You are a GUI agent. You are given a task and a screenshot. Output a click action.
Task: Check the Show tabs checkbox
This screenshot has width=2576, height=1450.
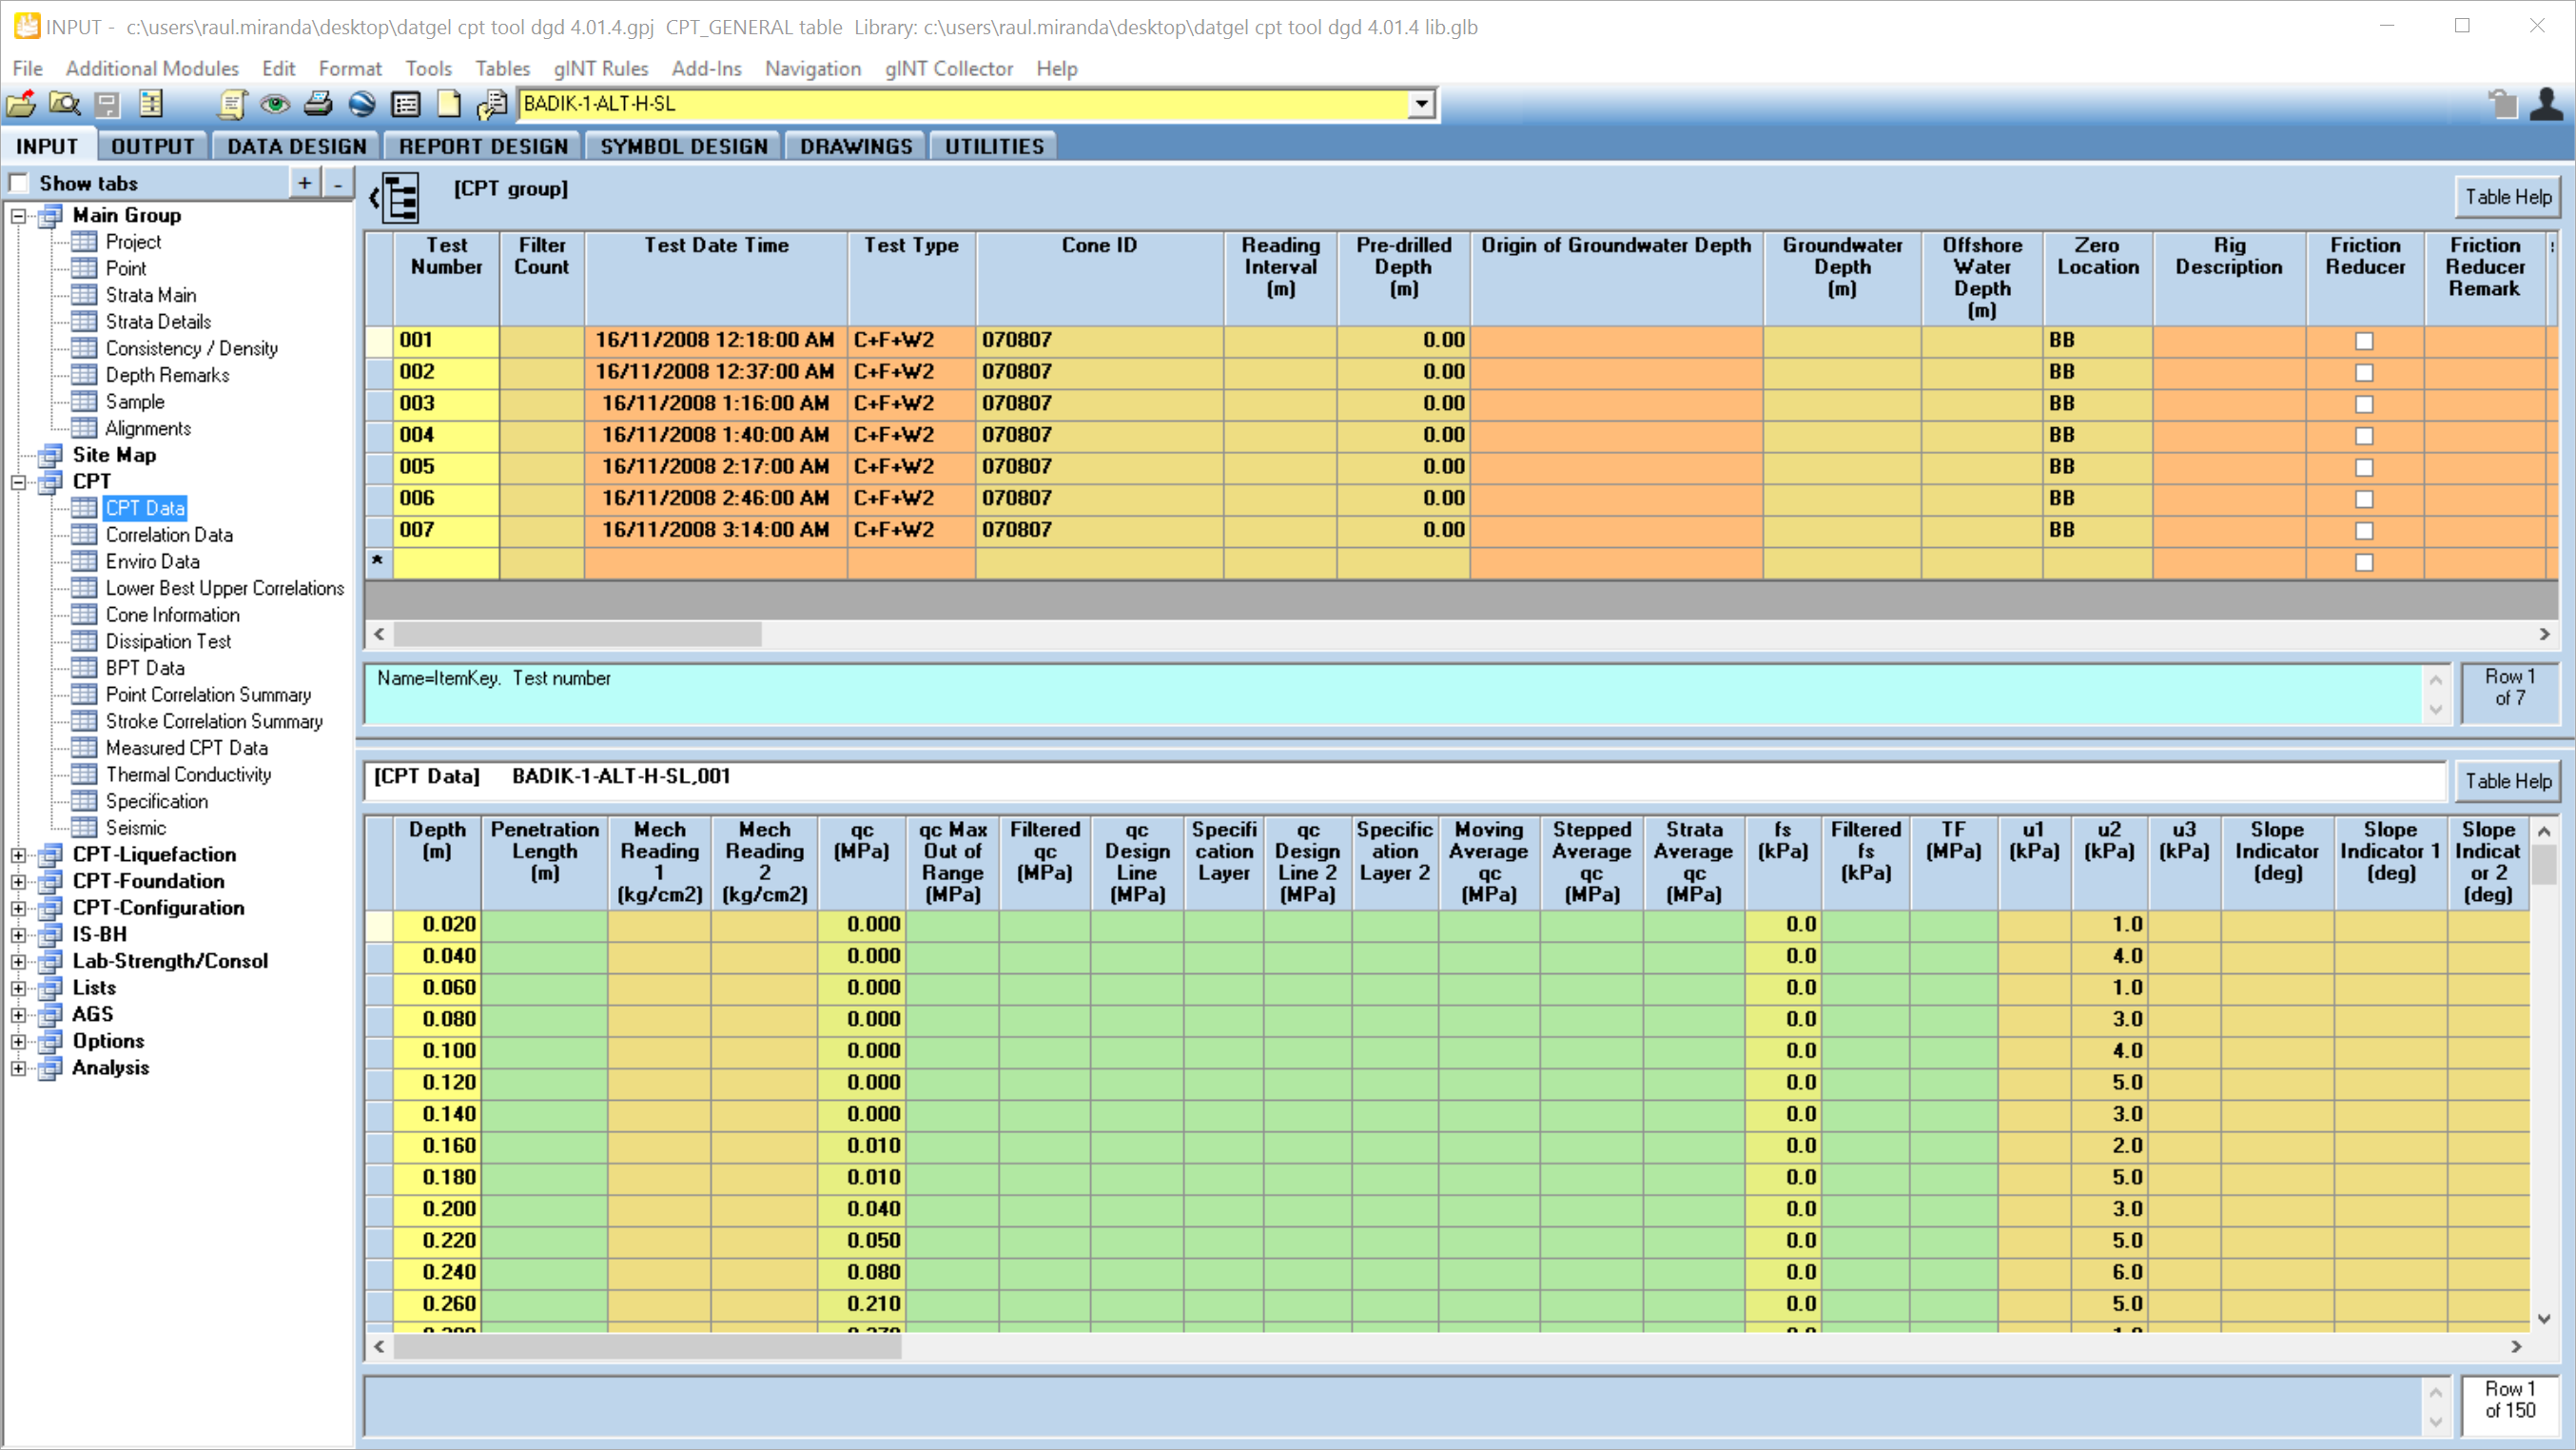point(19,182)
